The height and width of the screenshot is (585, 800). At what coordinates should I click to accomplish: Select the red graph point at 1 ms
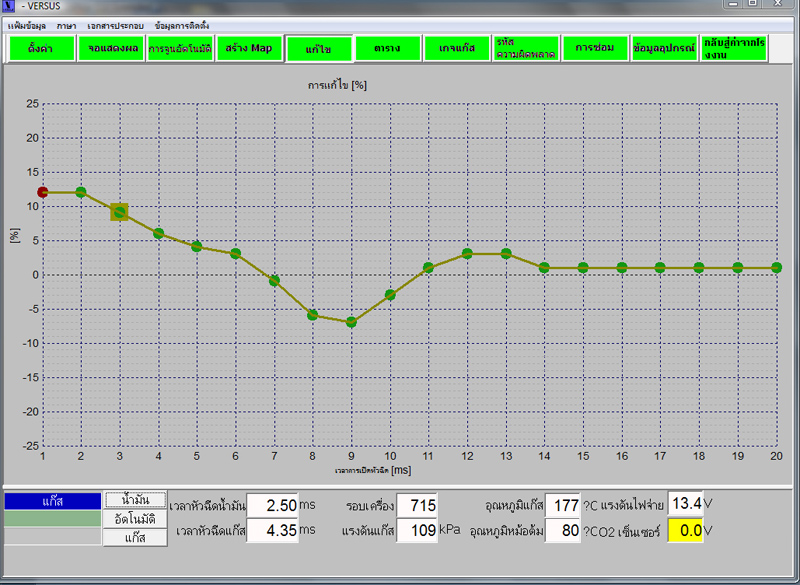click(x=43, y=192)
